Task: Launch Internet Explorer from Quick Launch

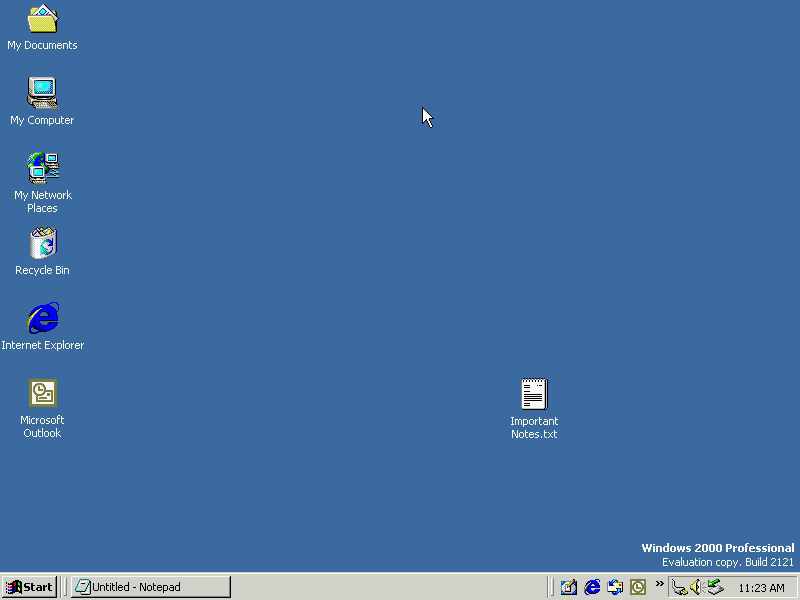Action: 593,587
